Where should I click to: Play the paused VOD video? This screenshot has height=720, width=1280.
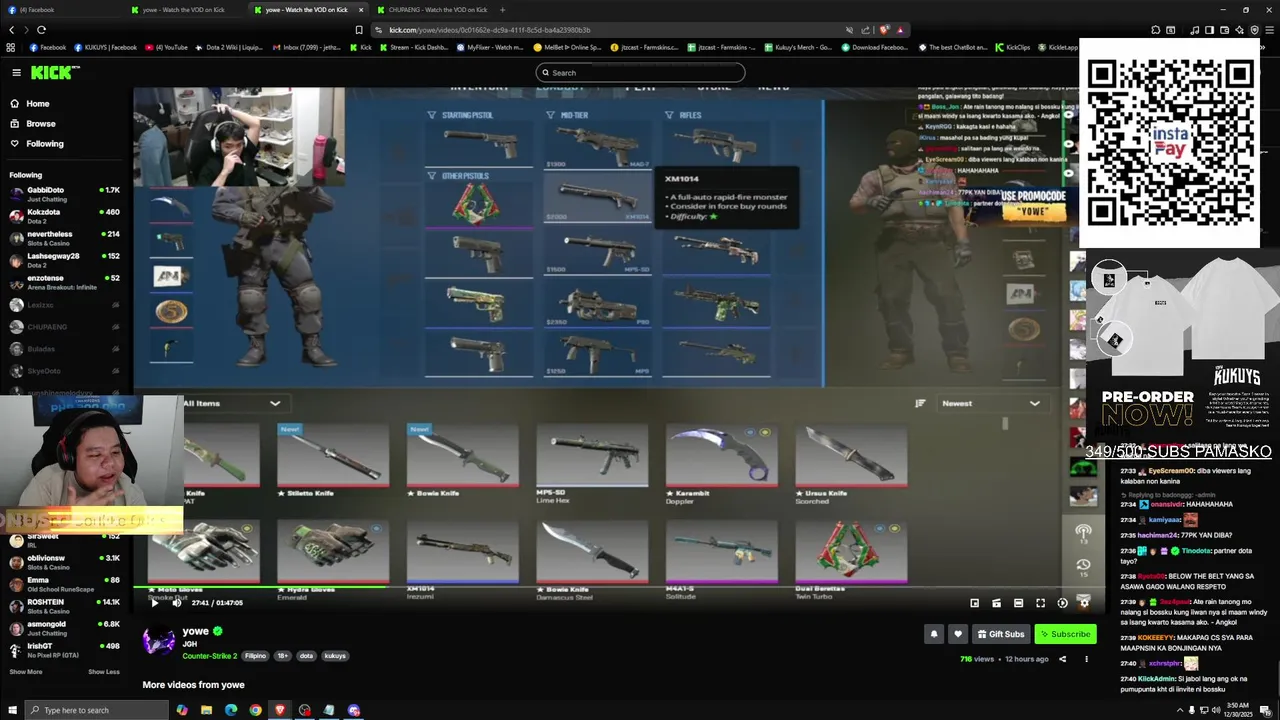point(154,603)
